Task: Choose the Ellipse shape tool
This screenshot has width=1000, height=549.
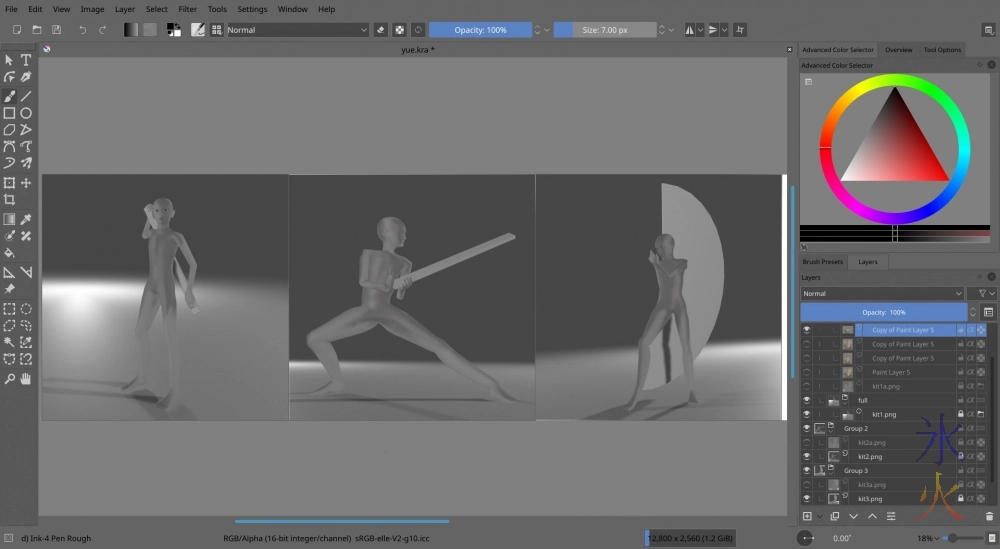Action: pyautogui.click(x=26, y=113)
